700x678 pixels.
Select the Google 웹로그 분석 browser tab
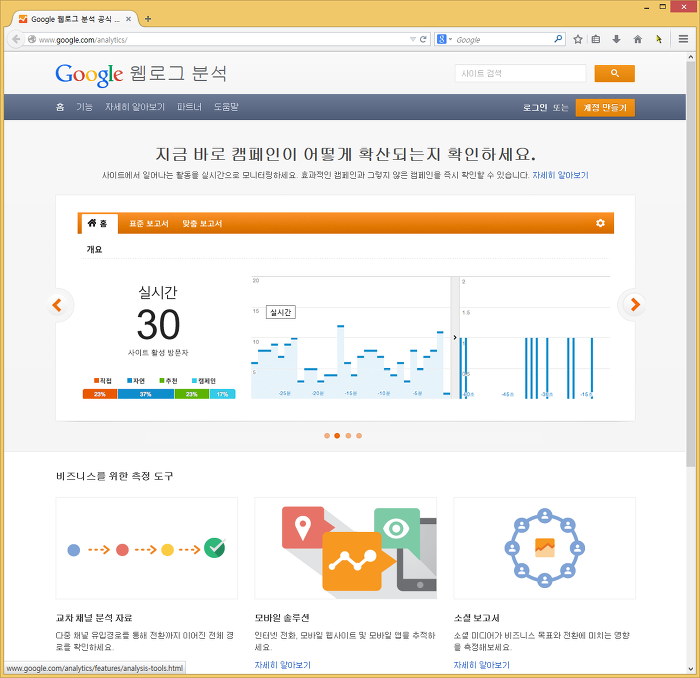coord(75,19)
